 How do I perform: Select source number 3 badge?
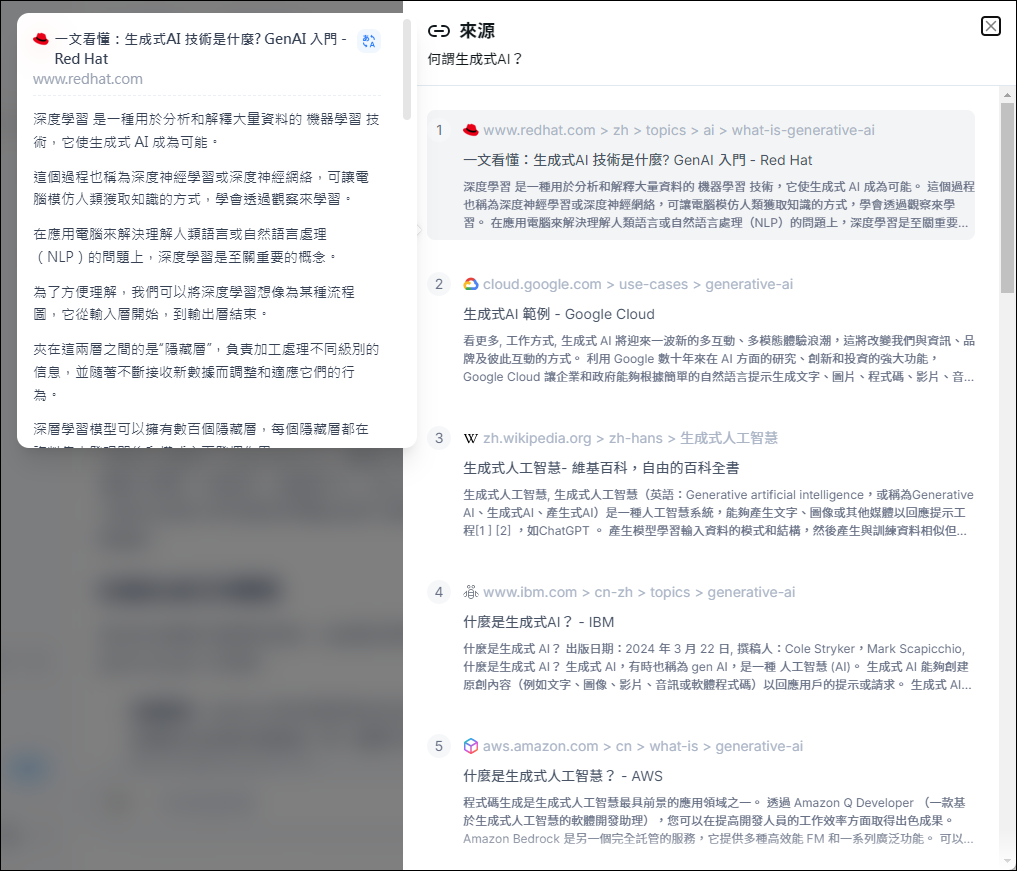[439, 438]
